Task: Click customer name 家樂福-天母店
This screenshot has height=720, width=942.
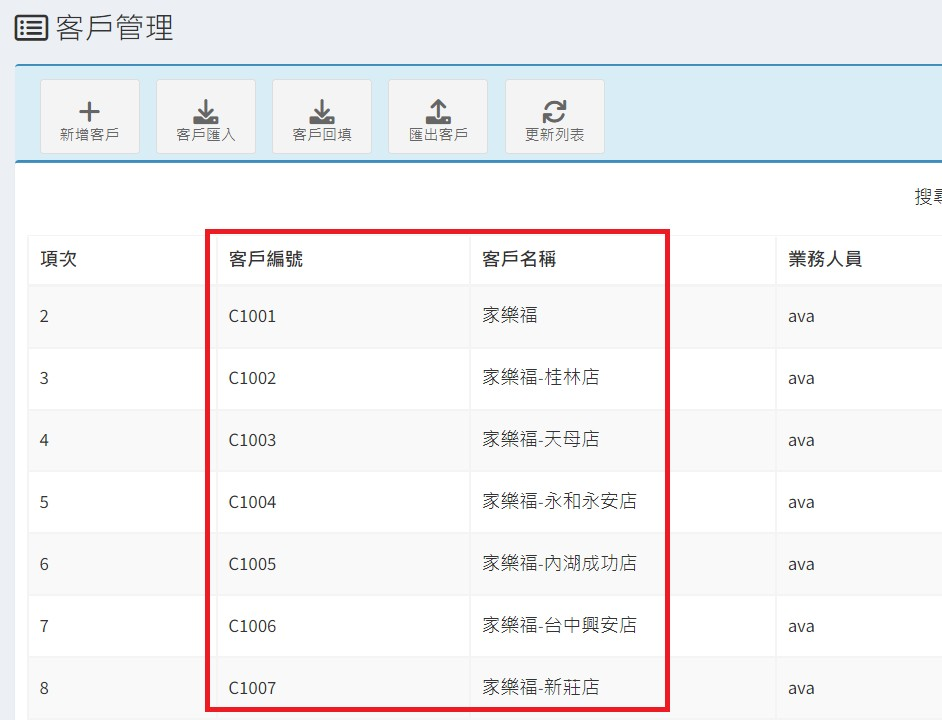Action: tap(541, 440)
